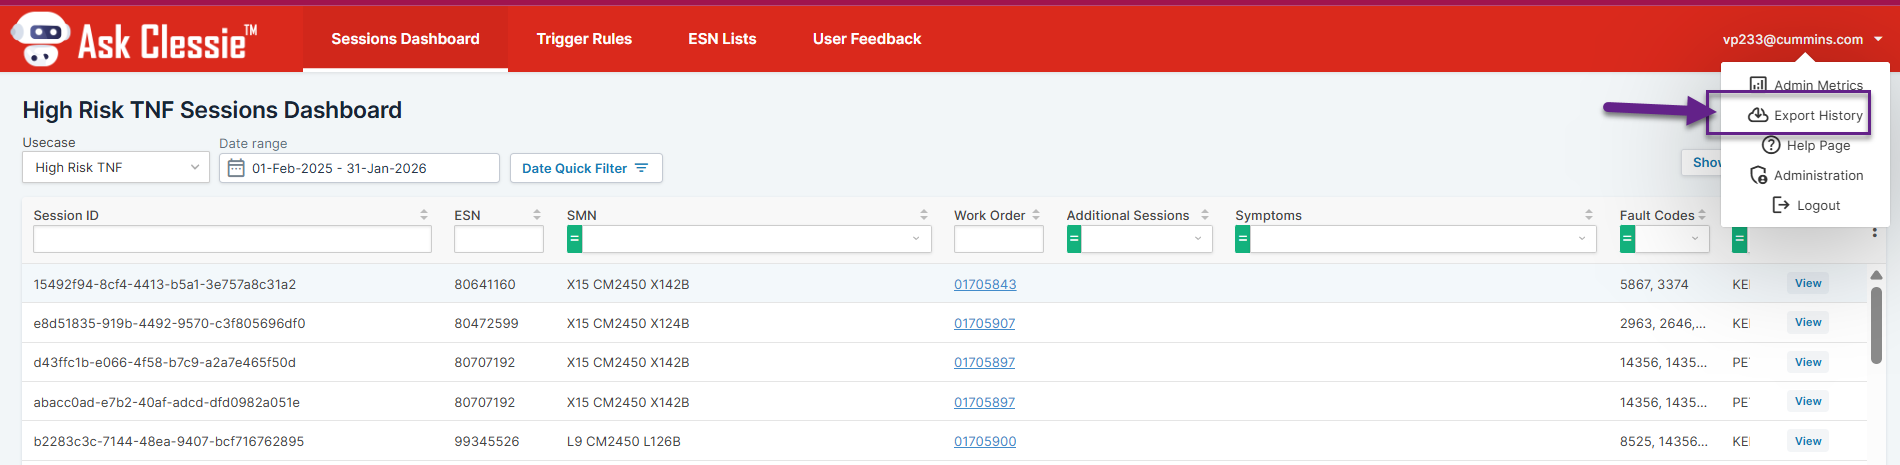Click the ESN filter input field

pos(498,239)
